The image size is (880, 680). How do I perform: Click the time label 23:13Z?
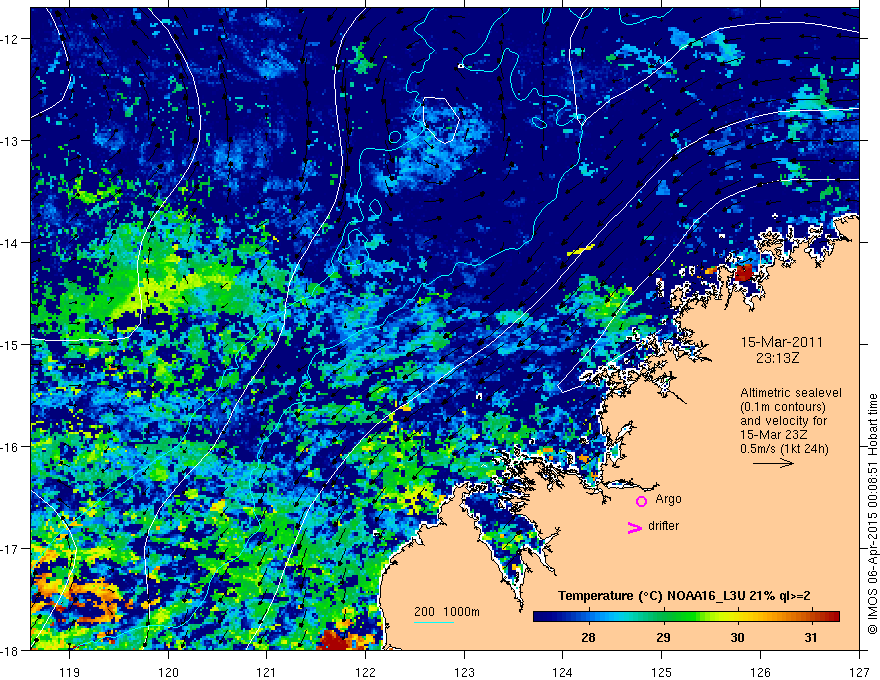click(x=777, y=358)
